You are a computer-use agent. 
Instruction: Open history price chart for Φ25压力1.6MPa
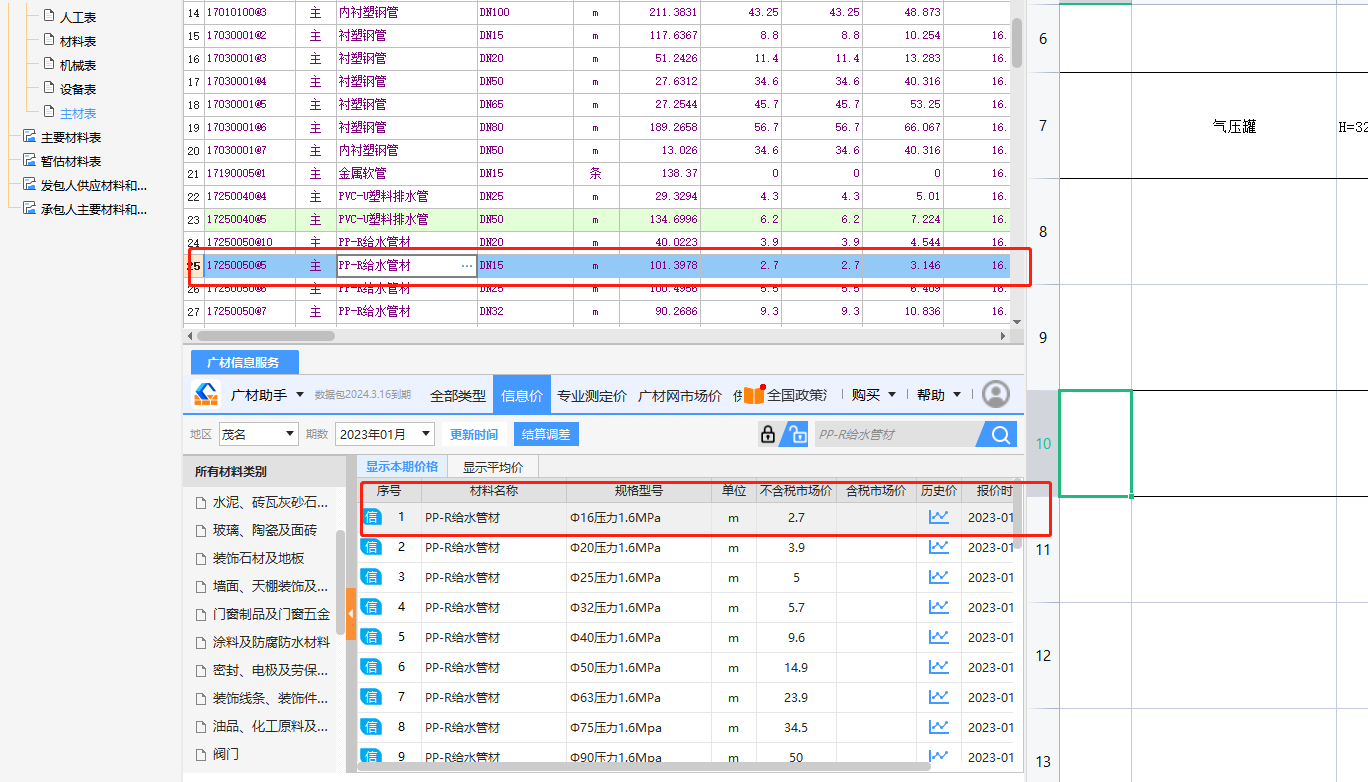tap(939, 577)
